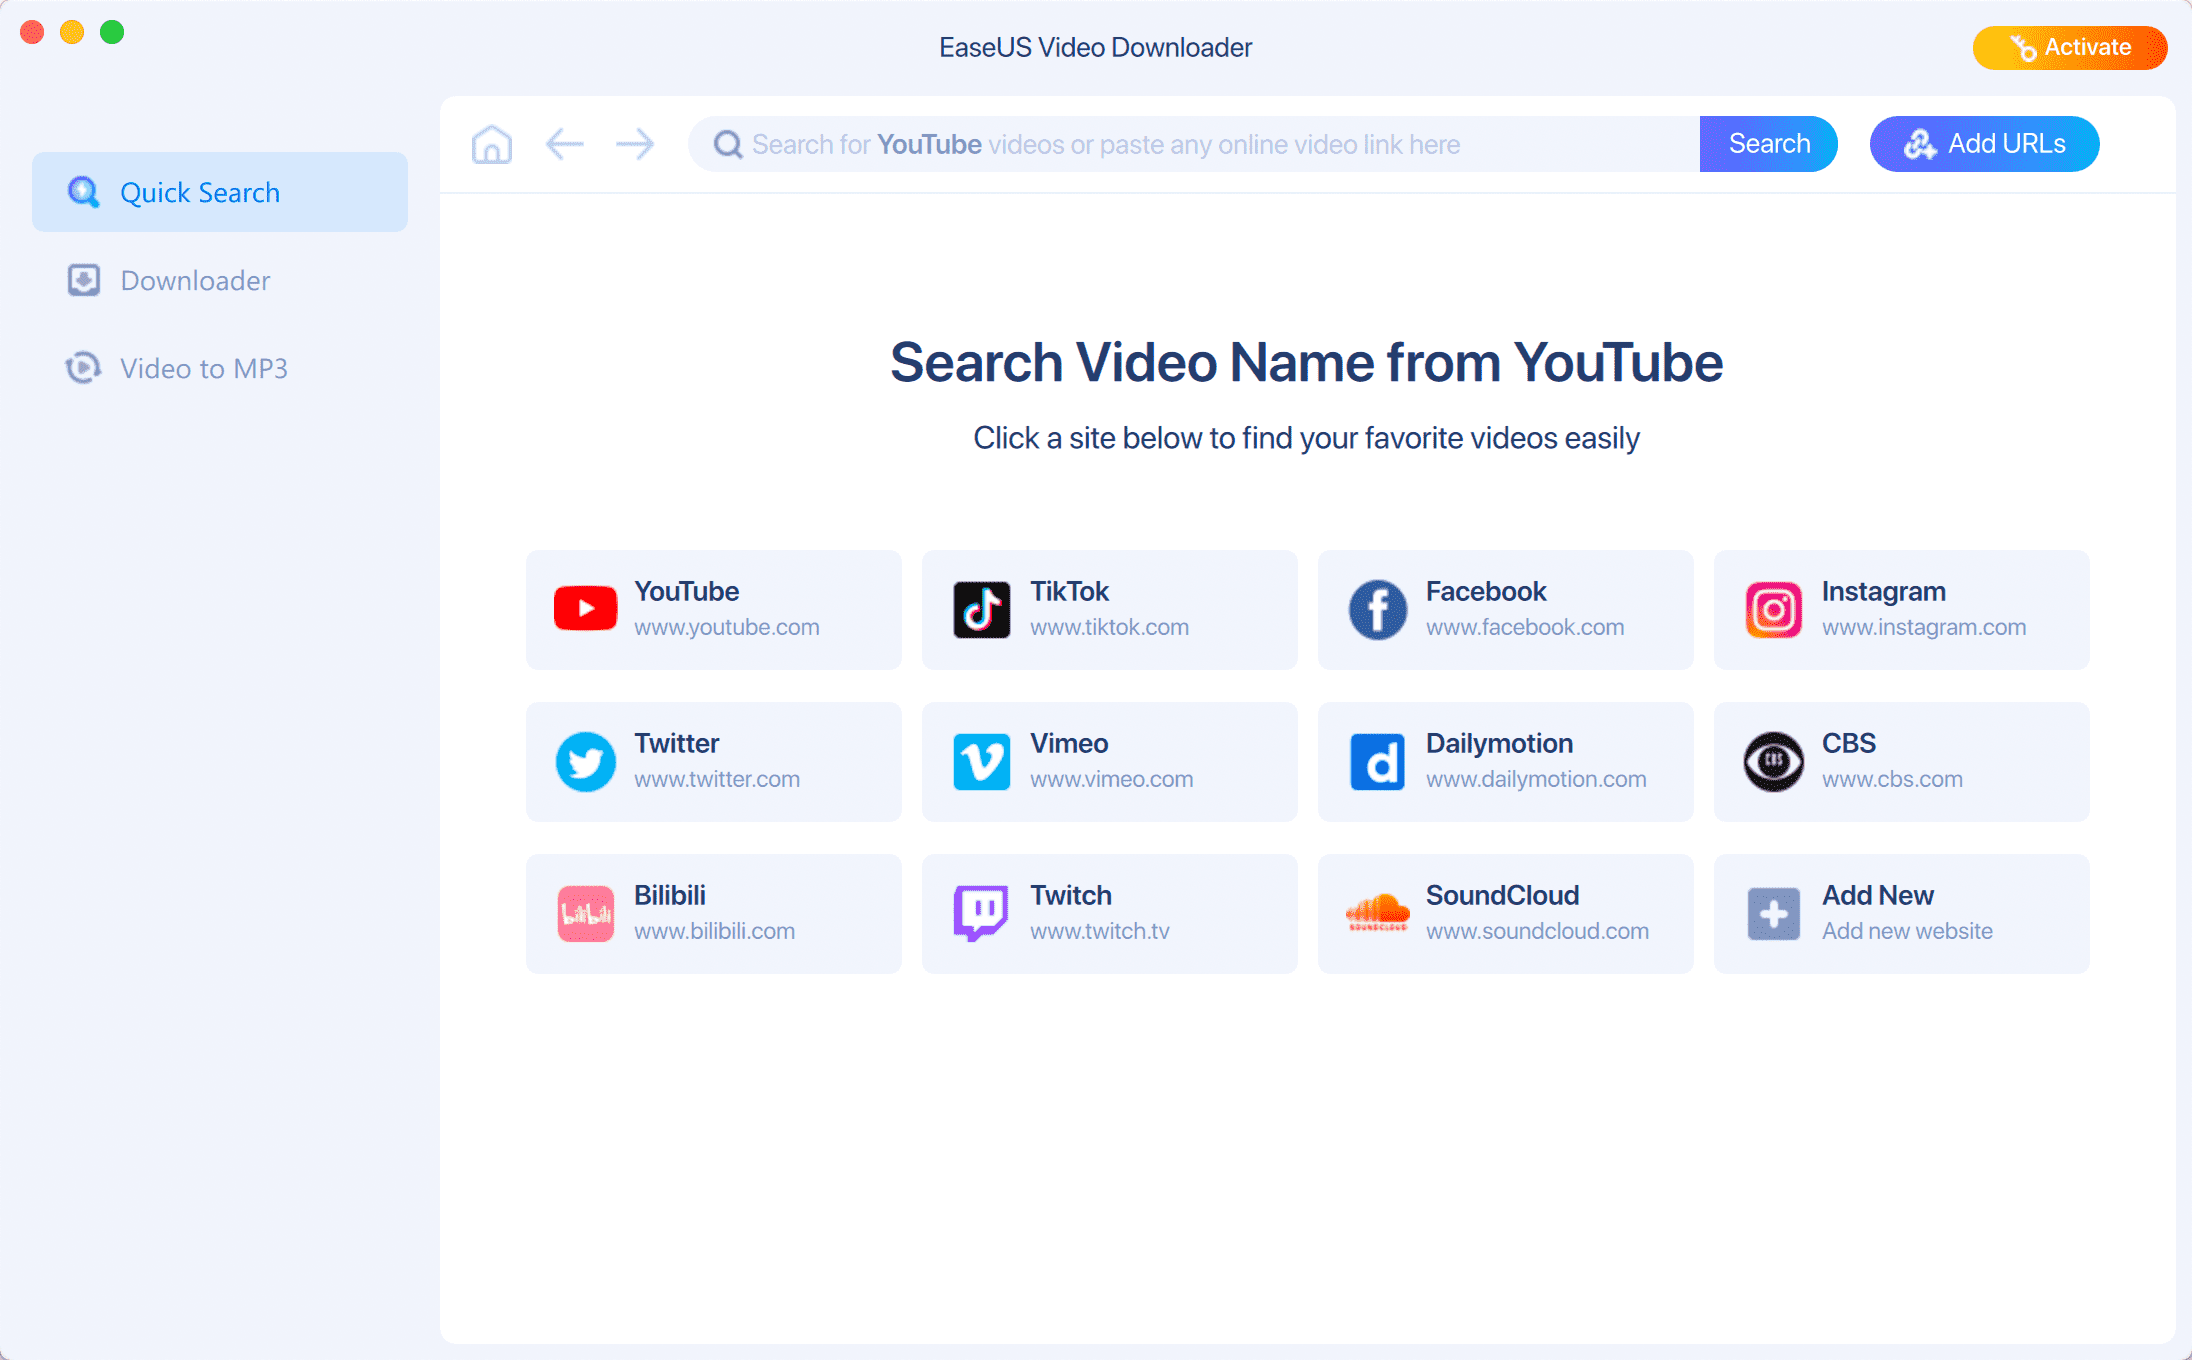Click the Bilibili site icon
The height and width of the screenshot is (1360, 2192).
pos(585,913)
